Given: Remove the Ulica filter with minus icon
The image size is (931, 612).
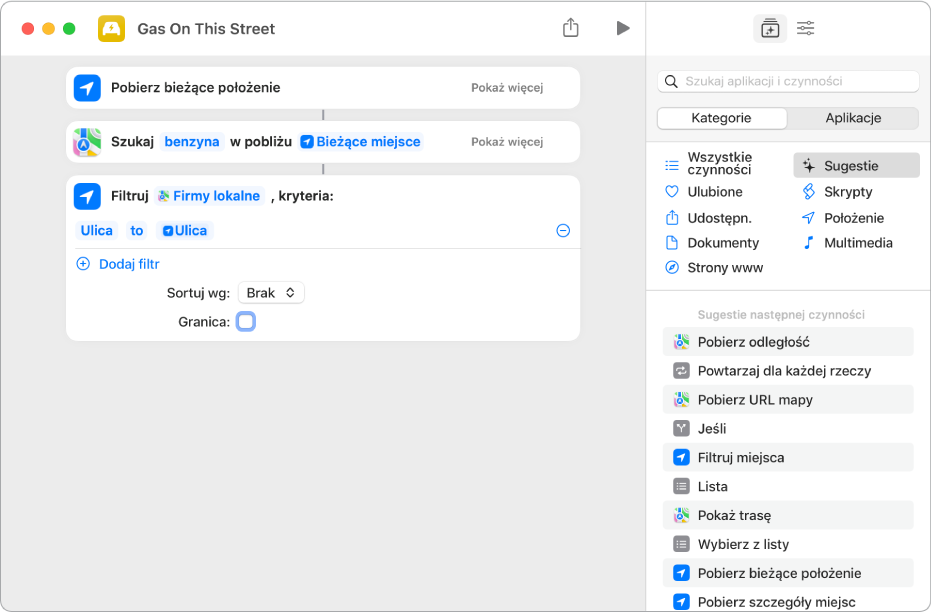Looking at the screenshot, I should pos(563,231).
